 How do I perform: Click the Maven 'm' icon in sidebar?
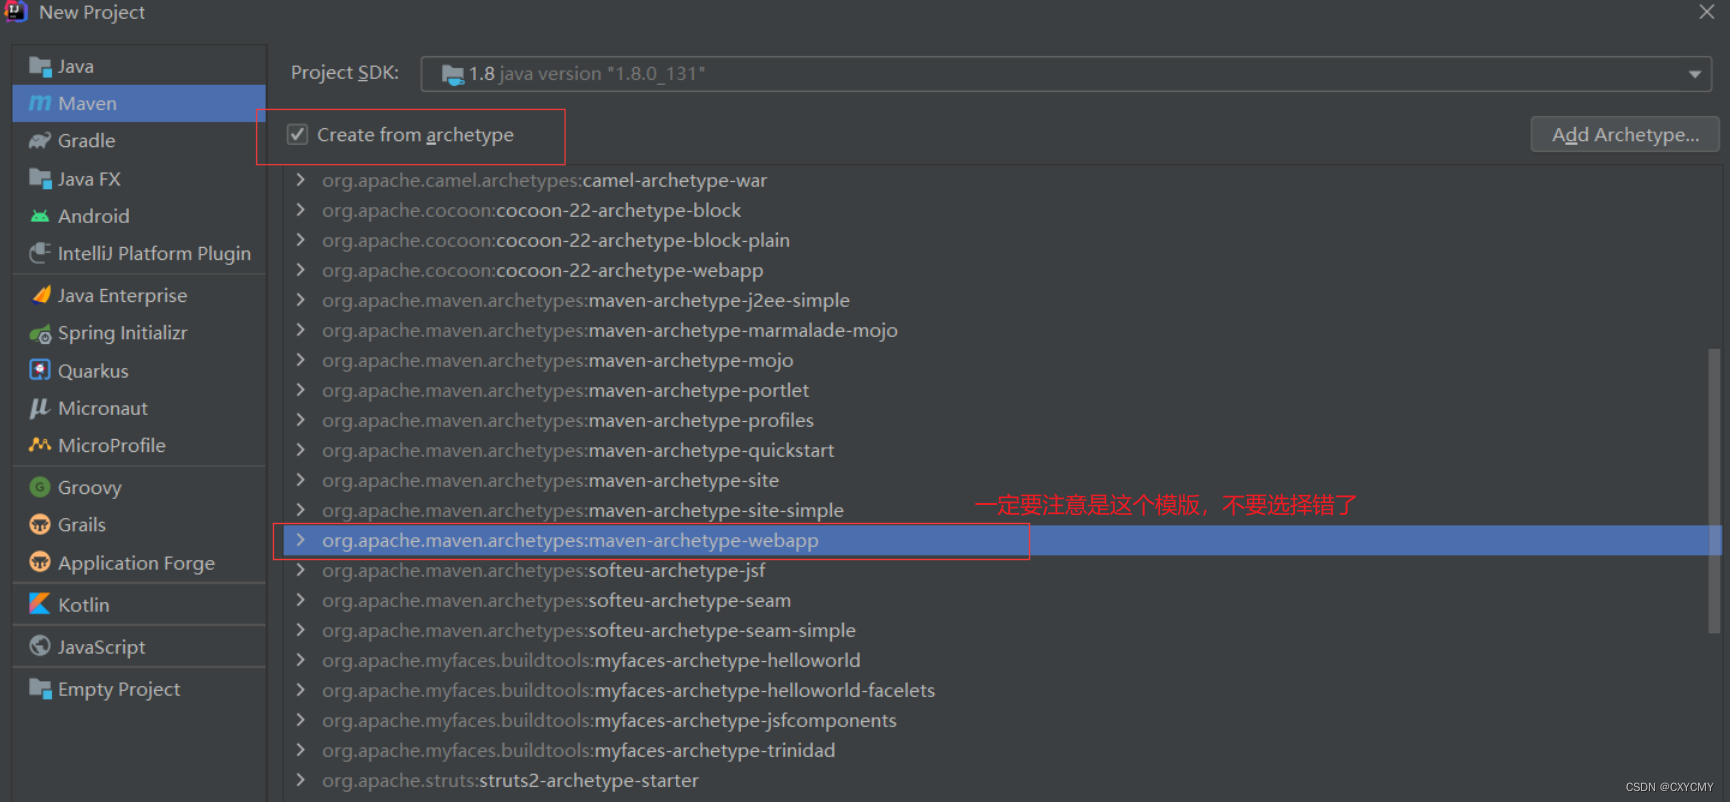coord(40,104)
